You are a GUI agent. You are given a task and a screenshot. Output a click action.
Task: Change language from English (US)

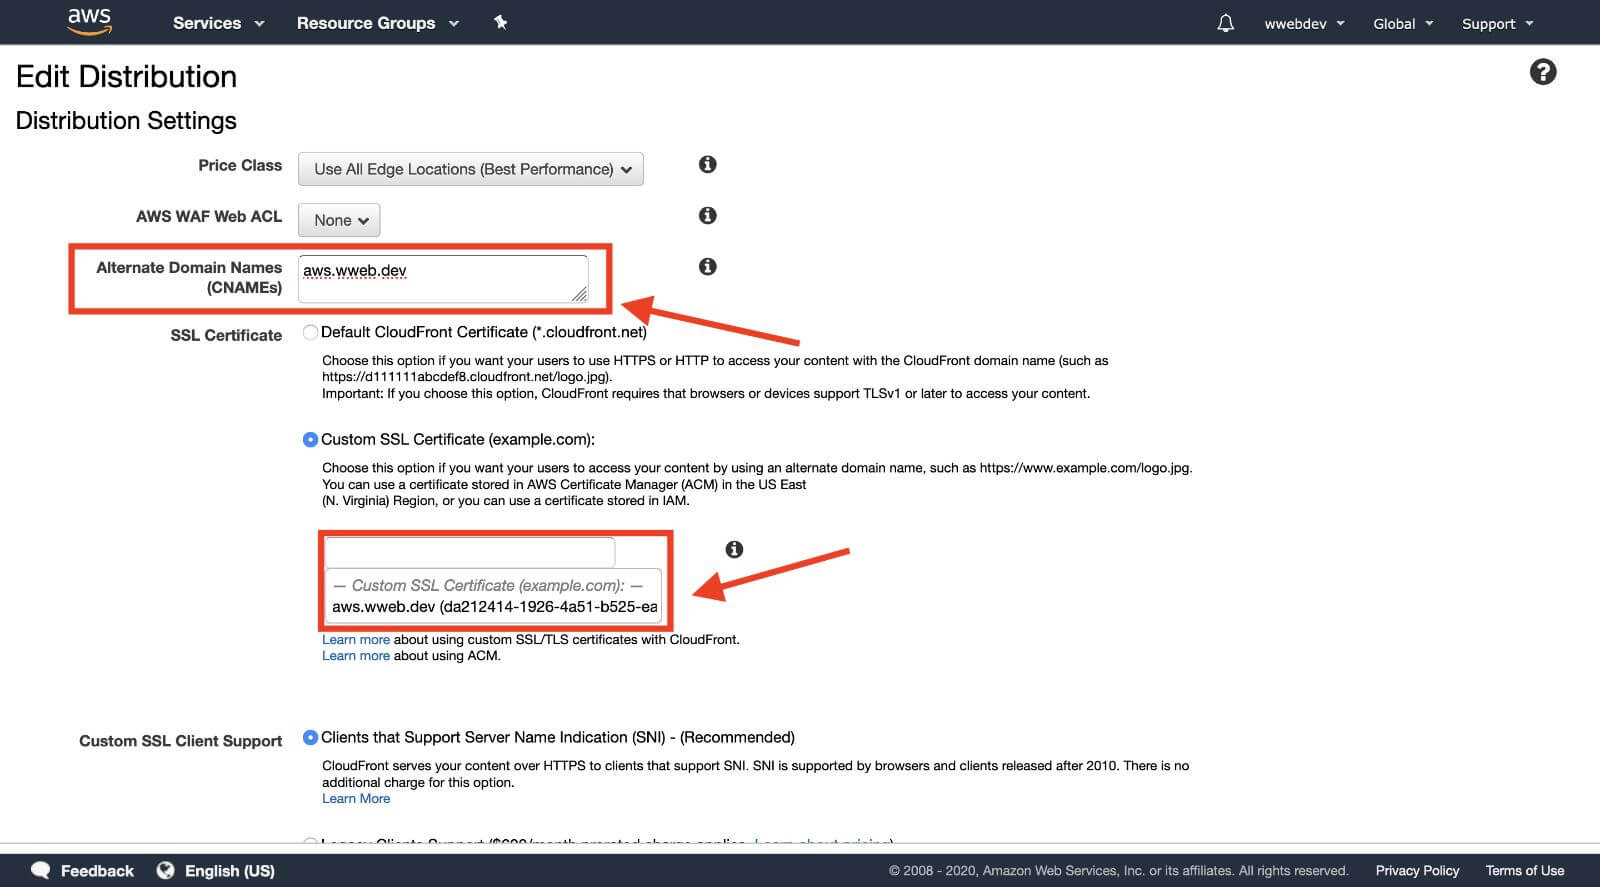(x=229, y=871)
